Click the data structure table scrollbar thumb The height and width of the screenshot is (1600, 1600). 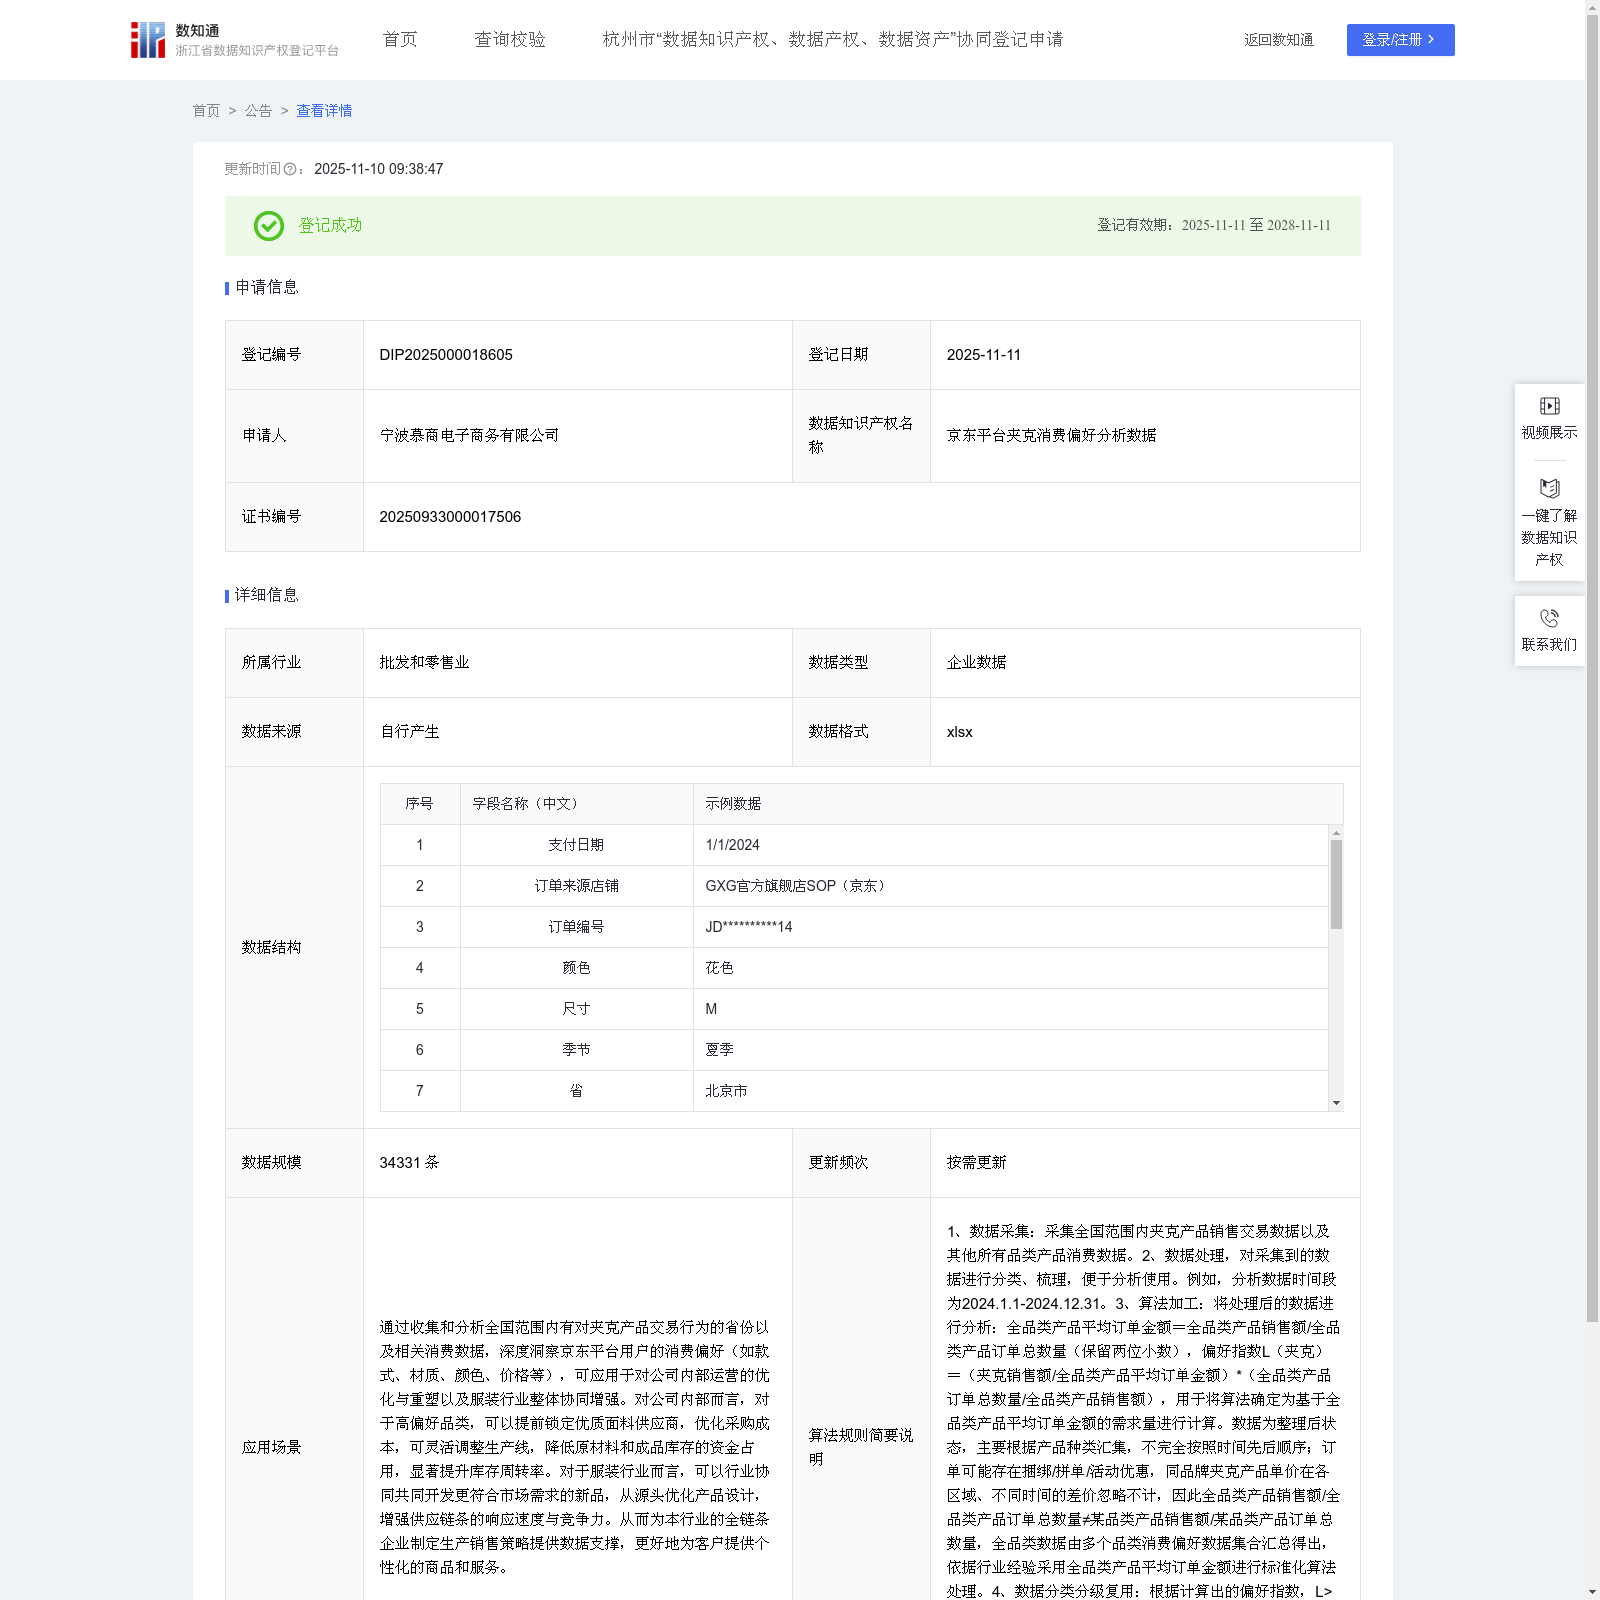[x=1336, y=884]
